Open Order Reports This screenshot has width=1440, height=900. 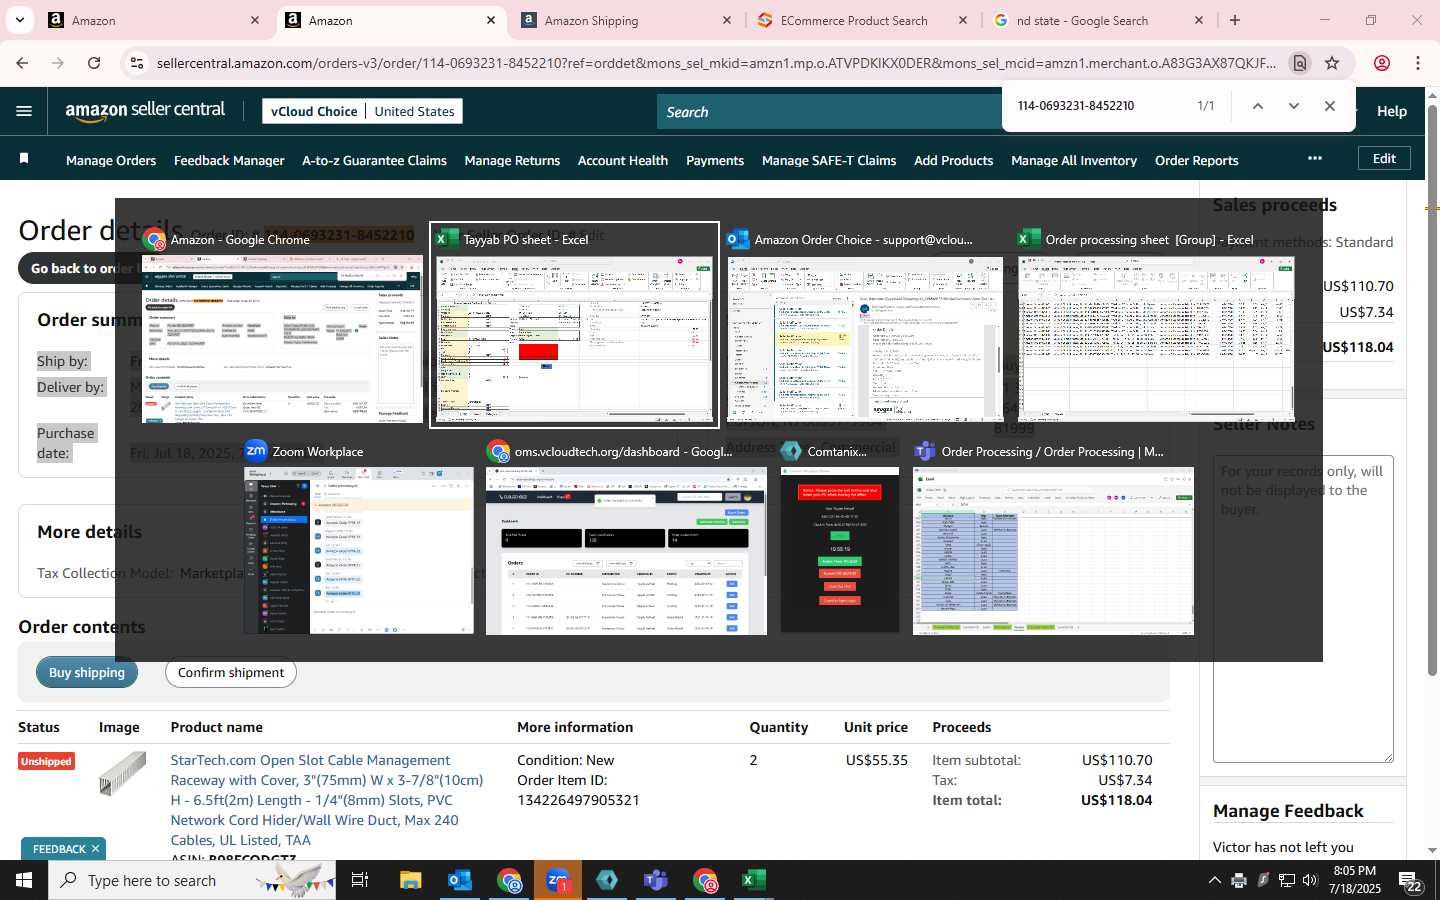pos(1197,160)
